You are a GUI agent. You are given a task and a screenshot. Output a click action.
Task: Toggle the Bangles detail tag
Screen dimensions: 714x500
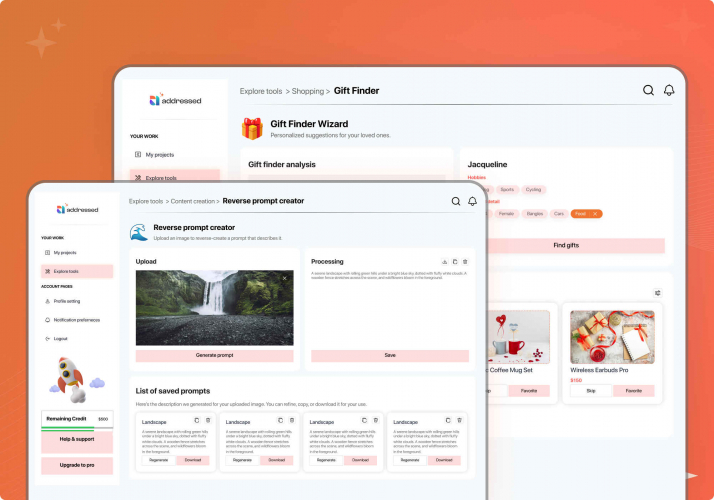535,214
